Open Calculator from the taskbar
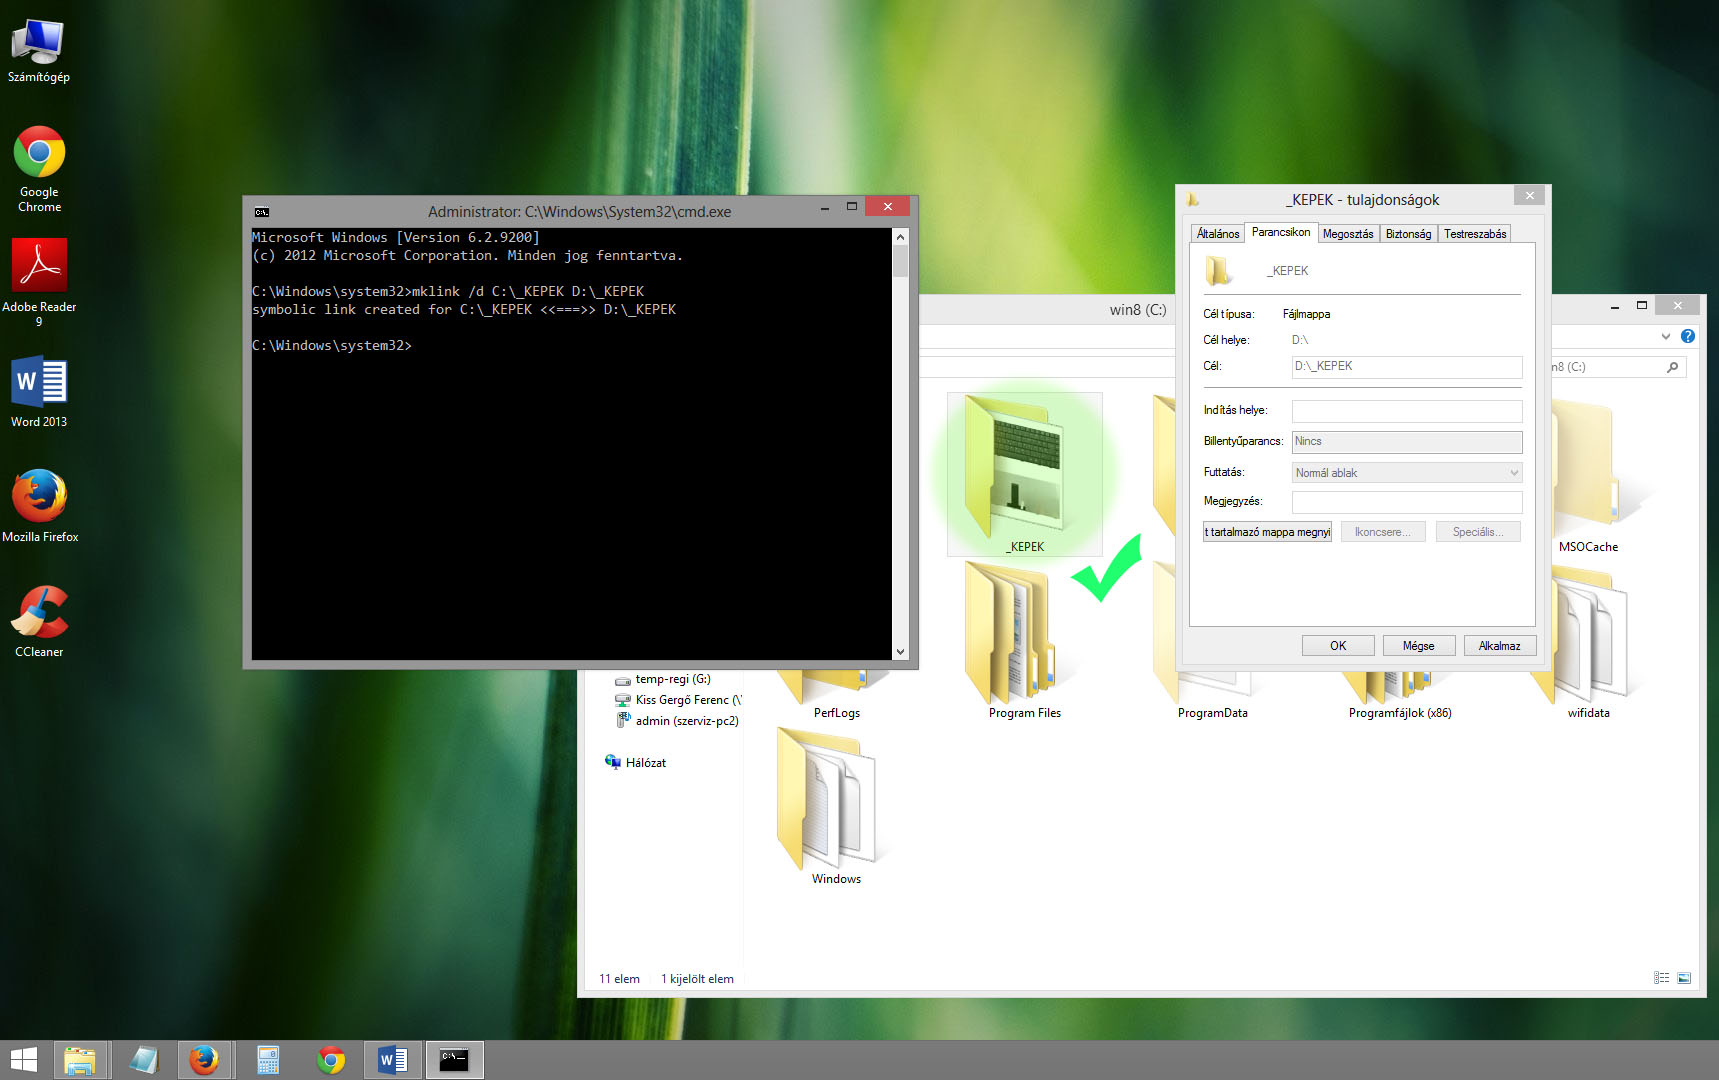The width and height of the screenshot is (1719, 1080). (x=267, y=1060)
